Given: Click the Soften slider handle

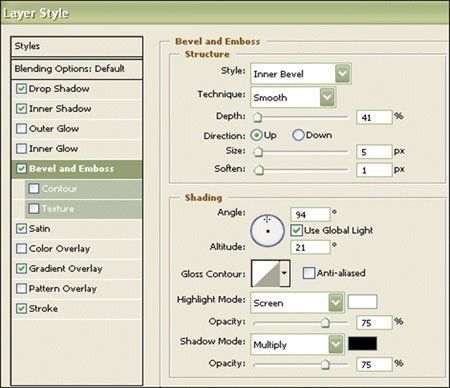Looking at the screenshot, I should click(259, 170).
